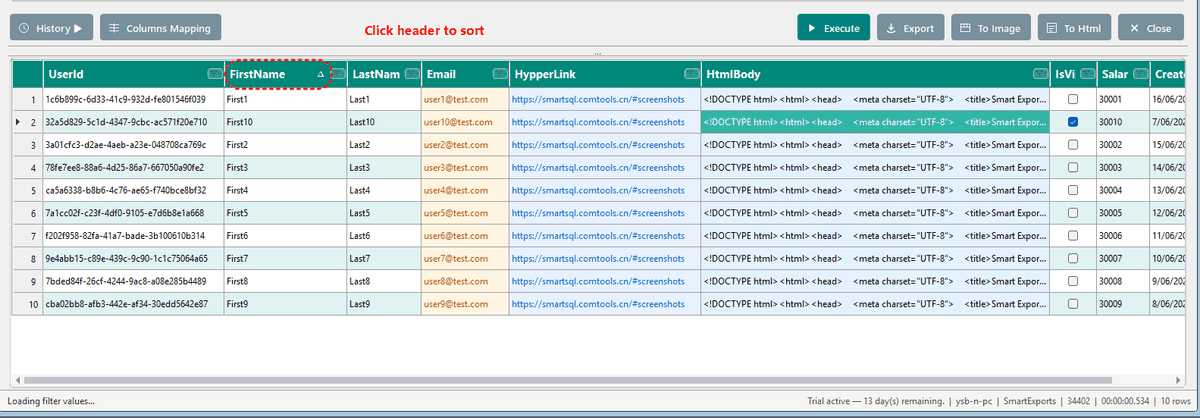Viewport: 1200px width, 418px height.
Task: Select UserId cell 1c6b899c-6d33-41c9-932d-fe801546f039
Action: 132,99
